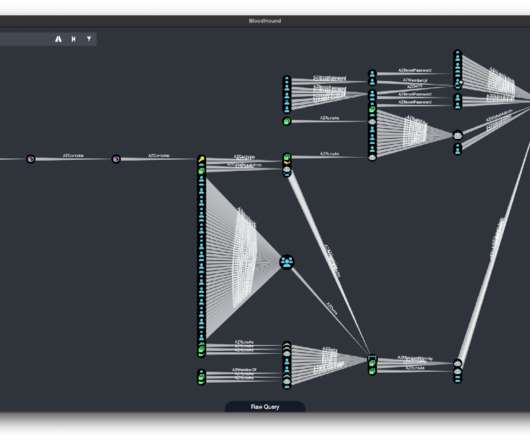
Task: Open the filter funnel icon in search bar
Action: [89, 39]
